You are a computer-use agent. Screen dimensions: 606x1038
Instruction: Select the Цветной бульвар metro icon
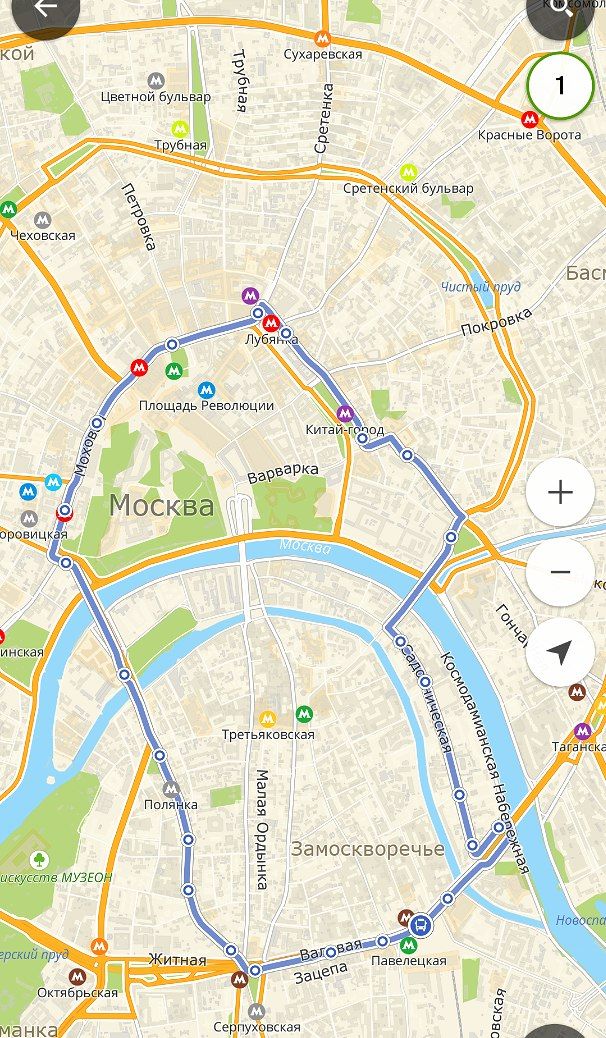pos(156,81)
